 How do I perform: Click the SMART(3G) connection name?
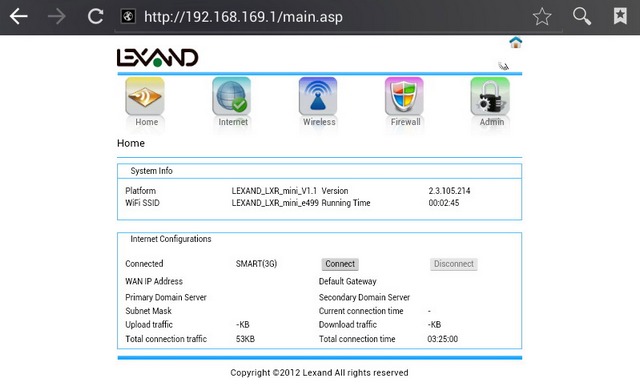pos(256,264)
